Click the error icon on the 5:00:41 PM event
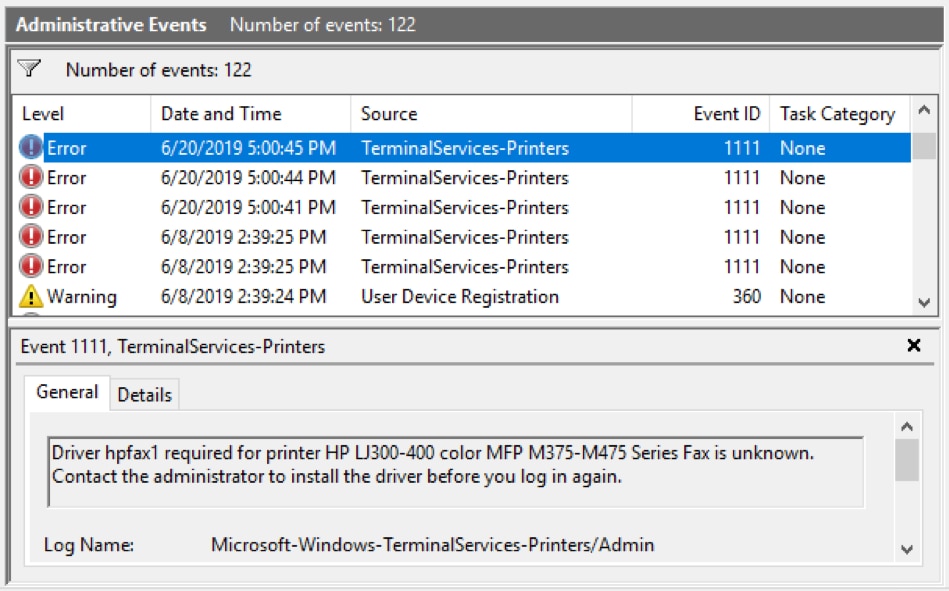Image resolution: width=949 pixels, height=591 pixels. coord(31,208)
